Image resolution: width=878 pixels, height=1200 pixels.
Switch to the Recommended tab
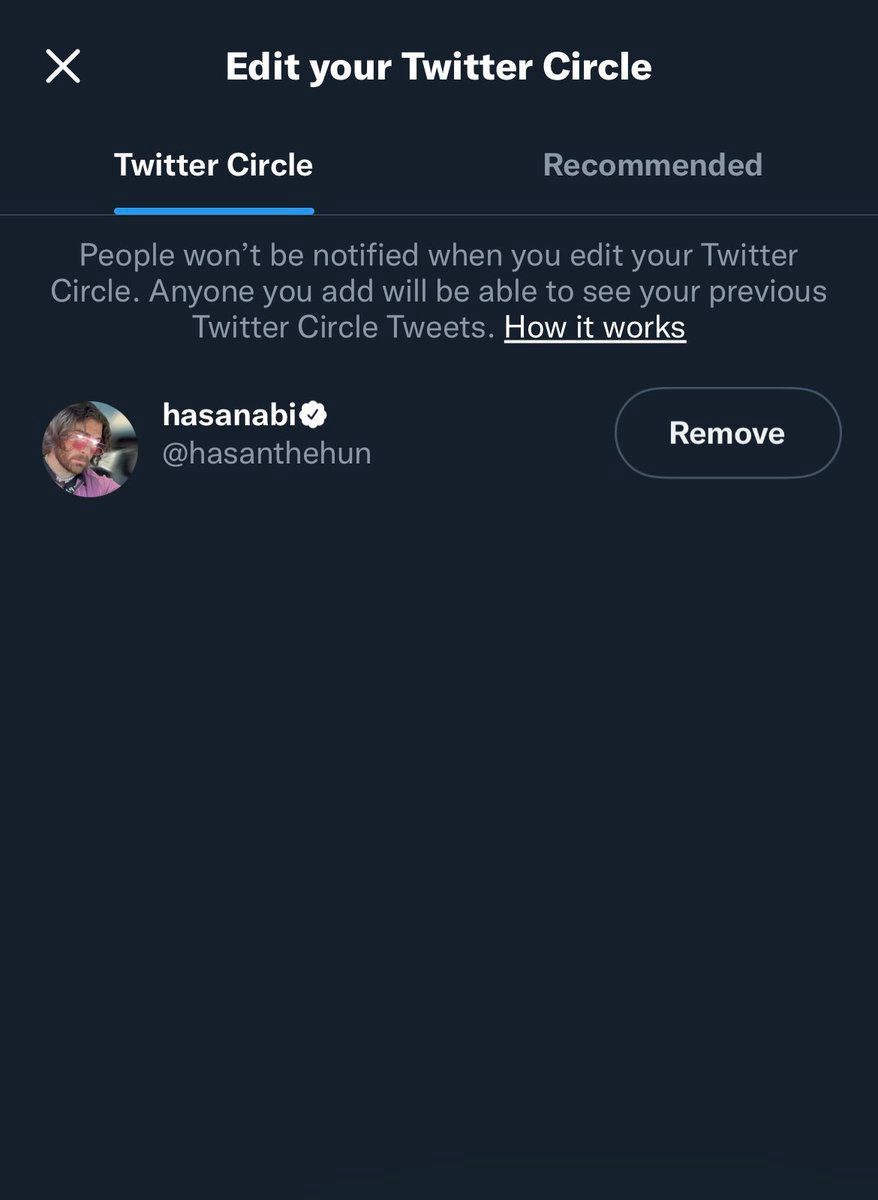tap(652, 165)
